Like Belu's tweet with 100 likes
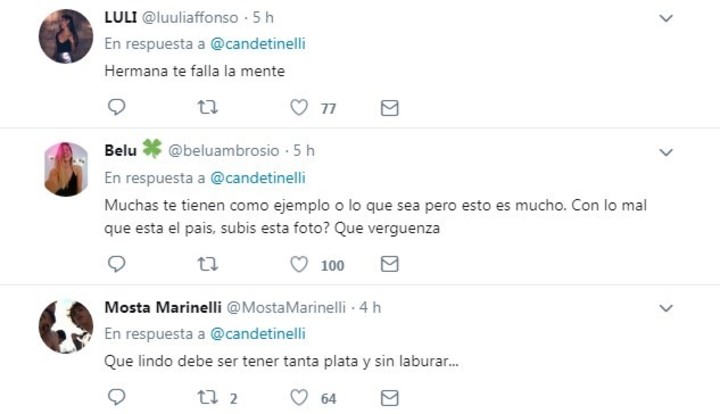Image resolution: width=720 pixels, height=414 pixels. (298, 264)
